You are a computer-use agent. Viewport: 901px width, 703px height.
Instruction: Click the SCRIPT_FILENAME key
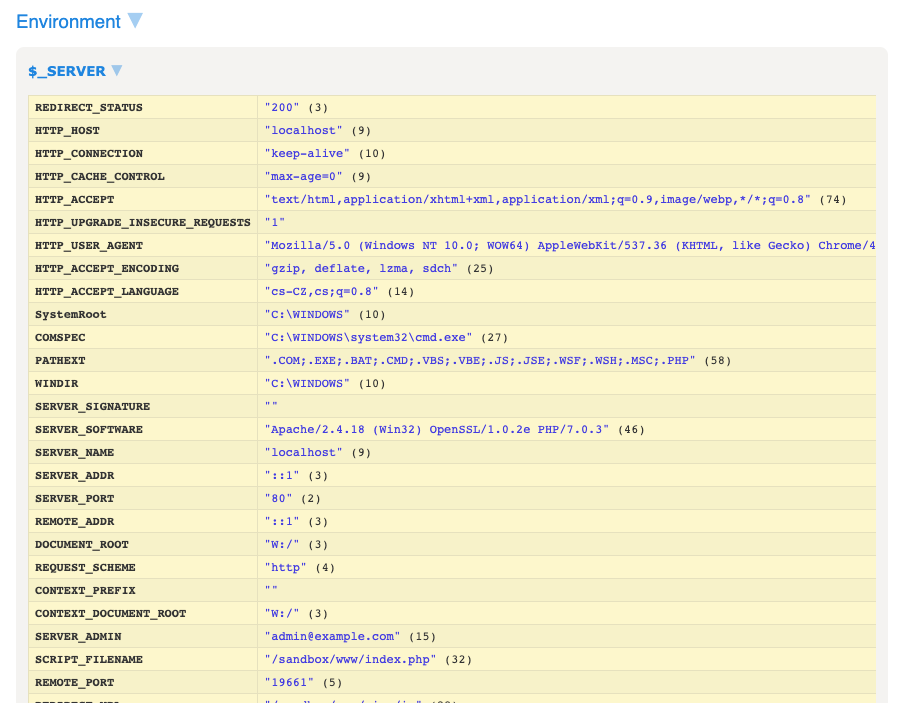pyautogui.click(x=88, y=659)
